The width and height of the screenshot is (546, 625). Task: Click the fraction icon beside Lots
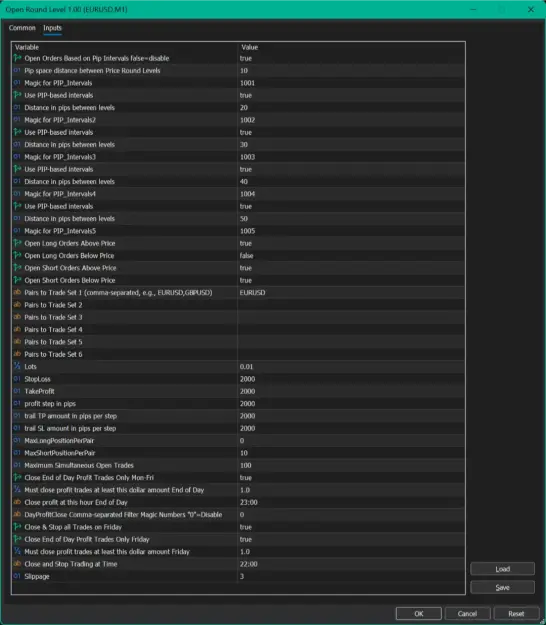(17, 366)
